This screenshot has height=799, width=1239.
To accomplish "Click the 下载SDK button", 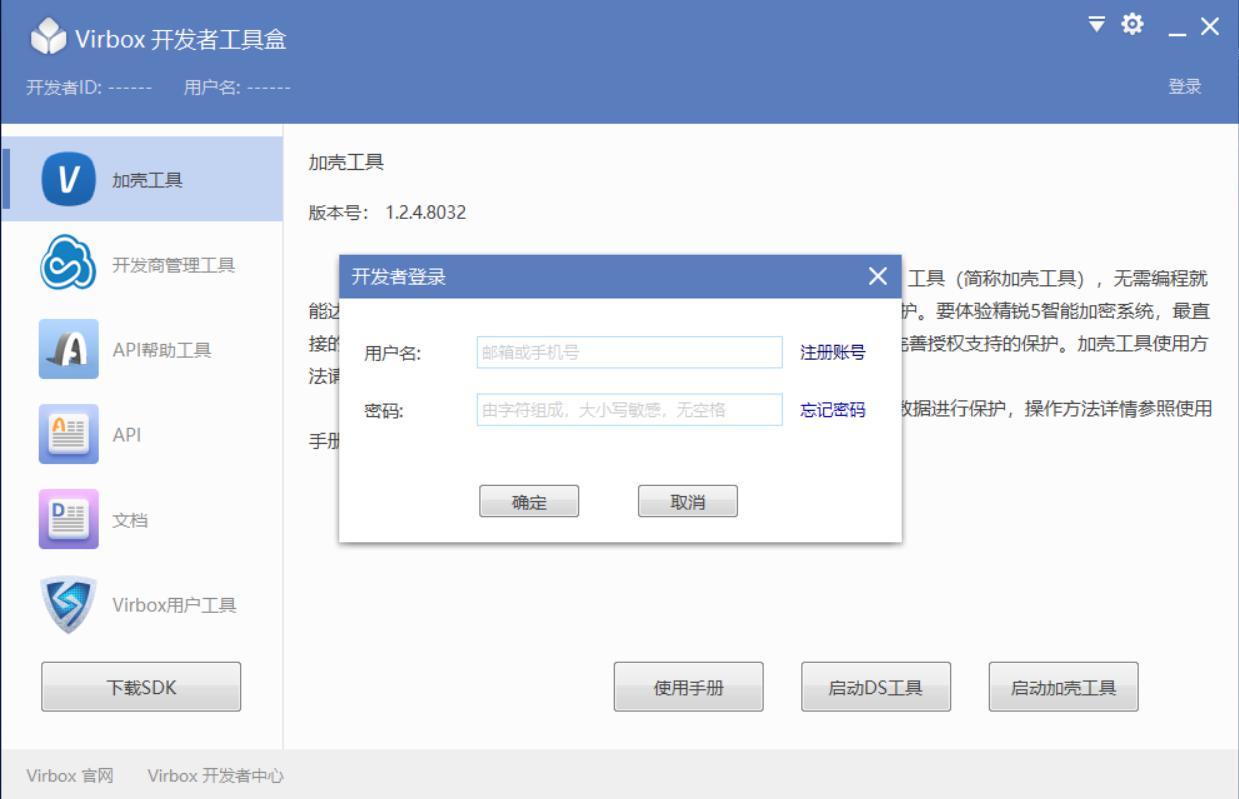I will pos(141,687).
